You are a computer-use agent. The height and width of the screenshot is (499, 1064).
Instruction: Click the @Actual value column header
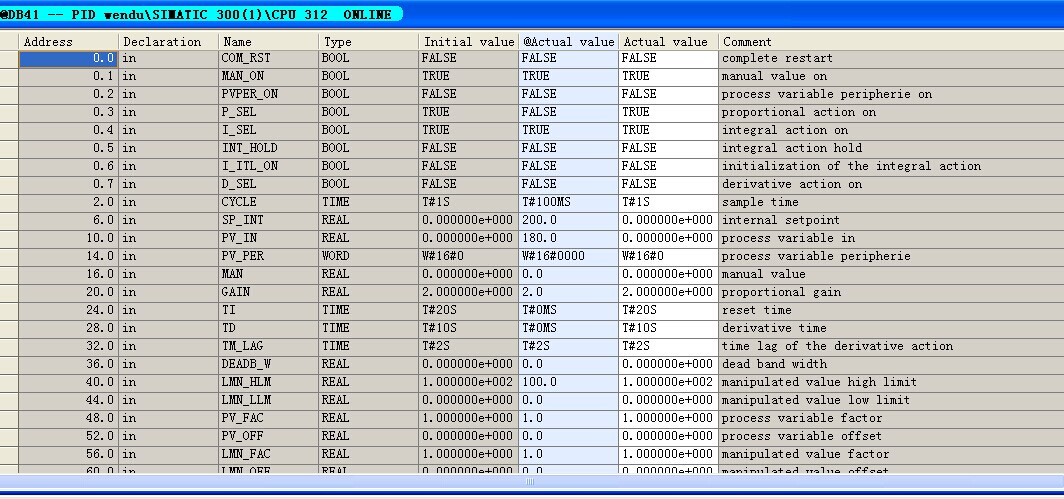pos(568,41)
